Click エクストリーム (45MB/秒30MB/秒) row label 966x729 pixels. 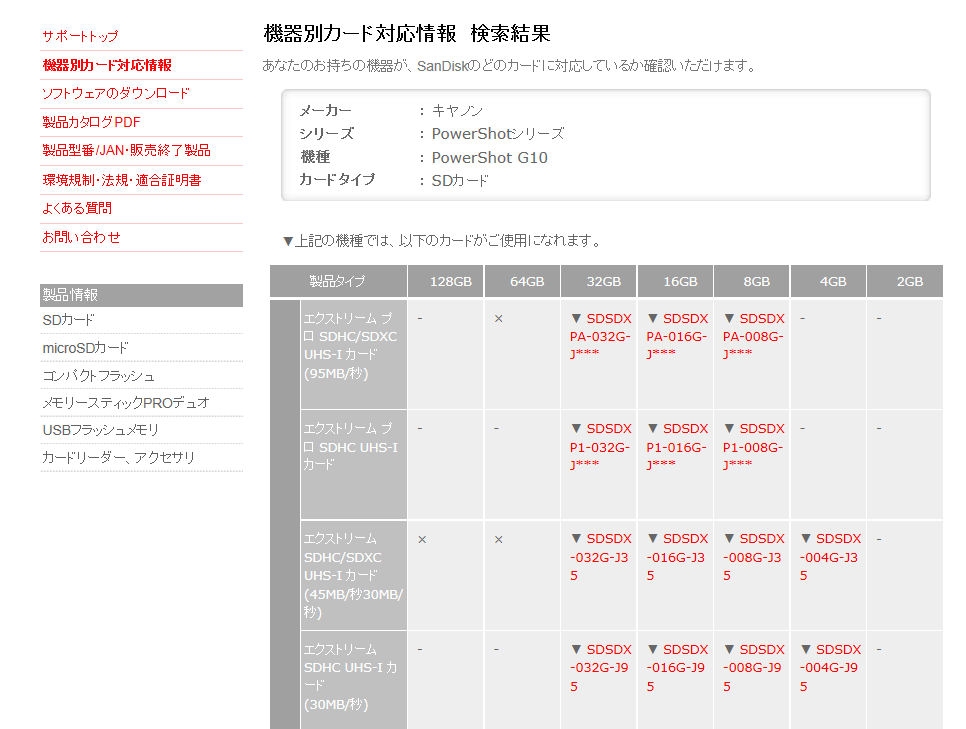click(353, 575)
